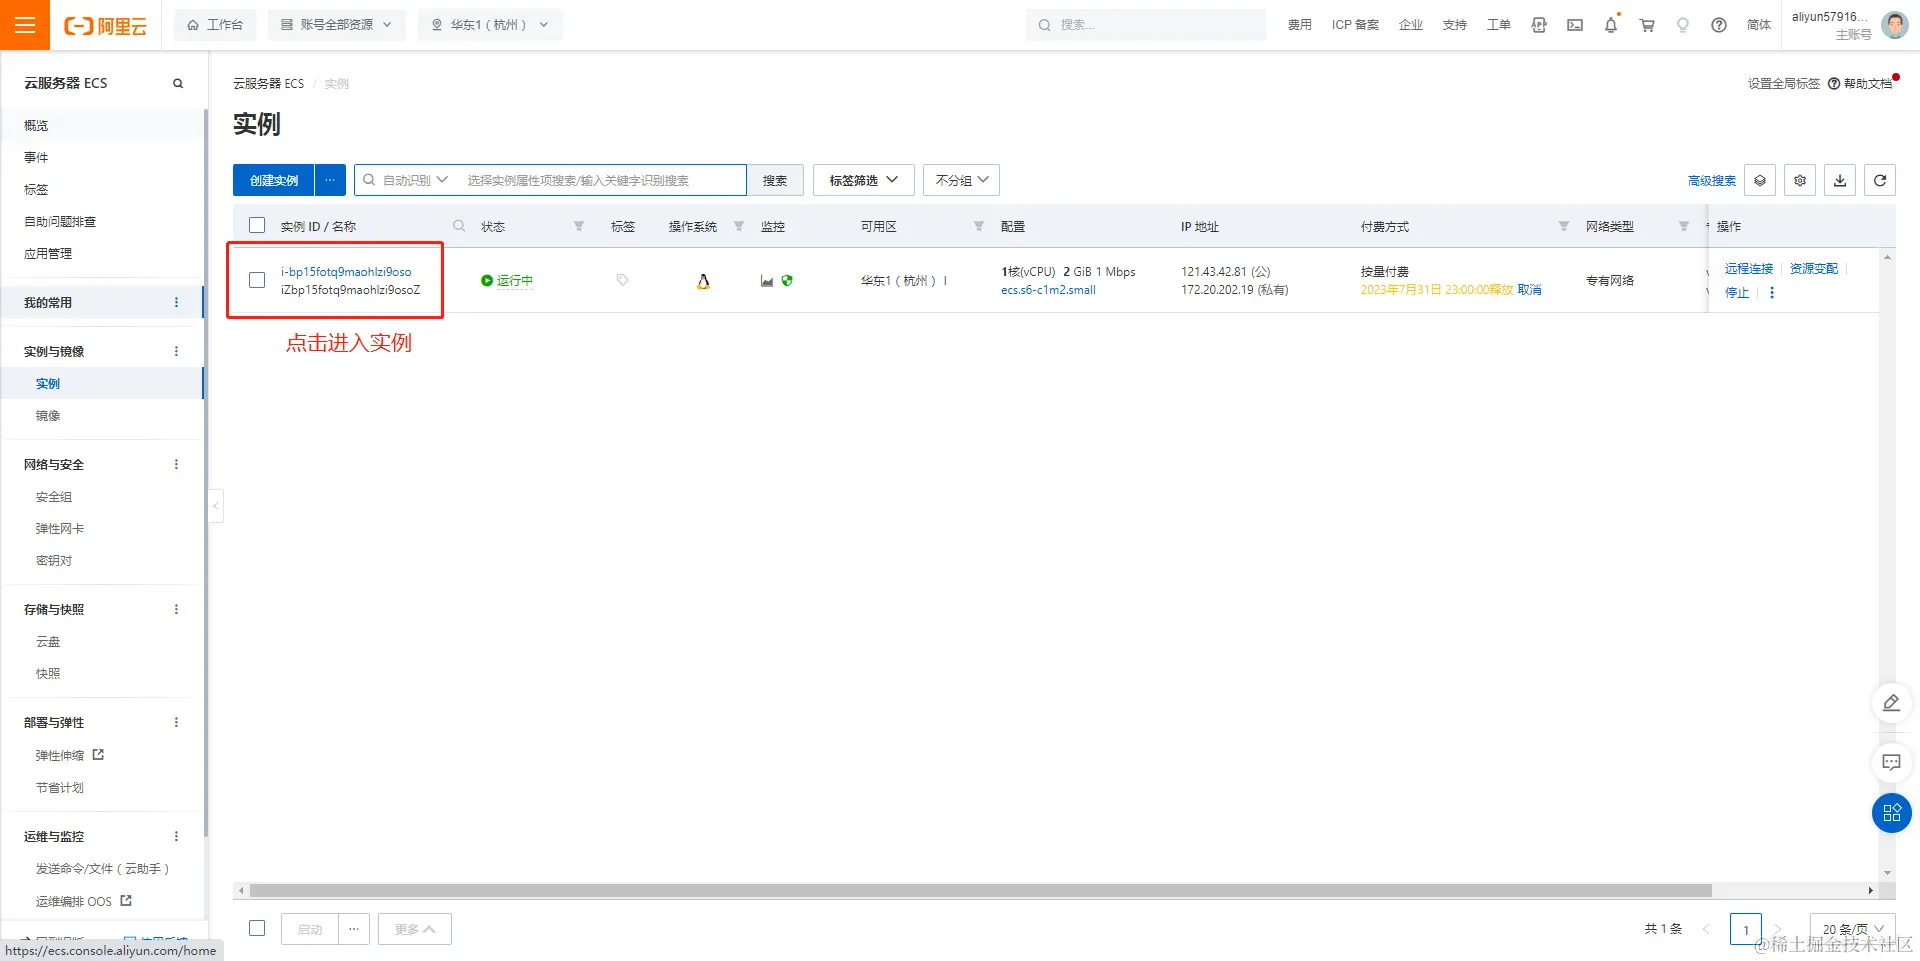Click the 创建实例 button

click(274, 180)
